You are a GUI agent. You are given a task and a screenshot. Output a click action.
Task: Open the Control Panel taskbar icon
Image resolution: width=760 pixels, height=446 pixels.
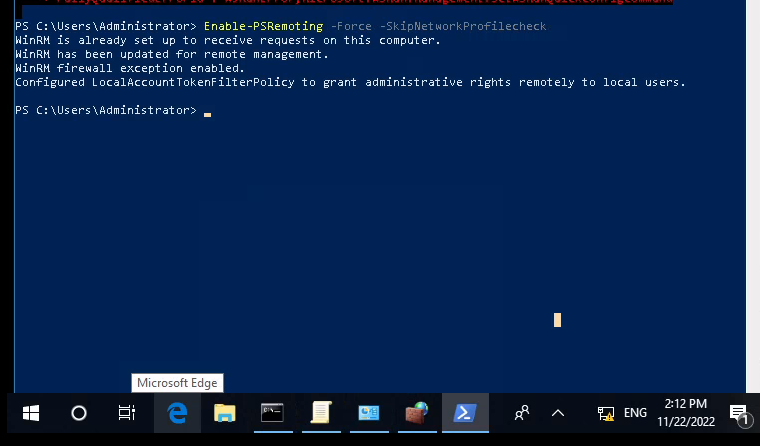click(369, 413)
